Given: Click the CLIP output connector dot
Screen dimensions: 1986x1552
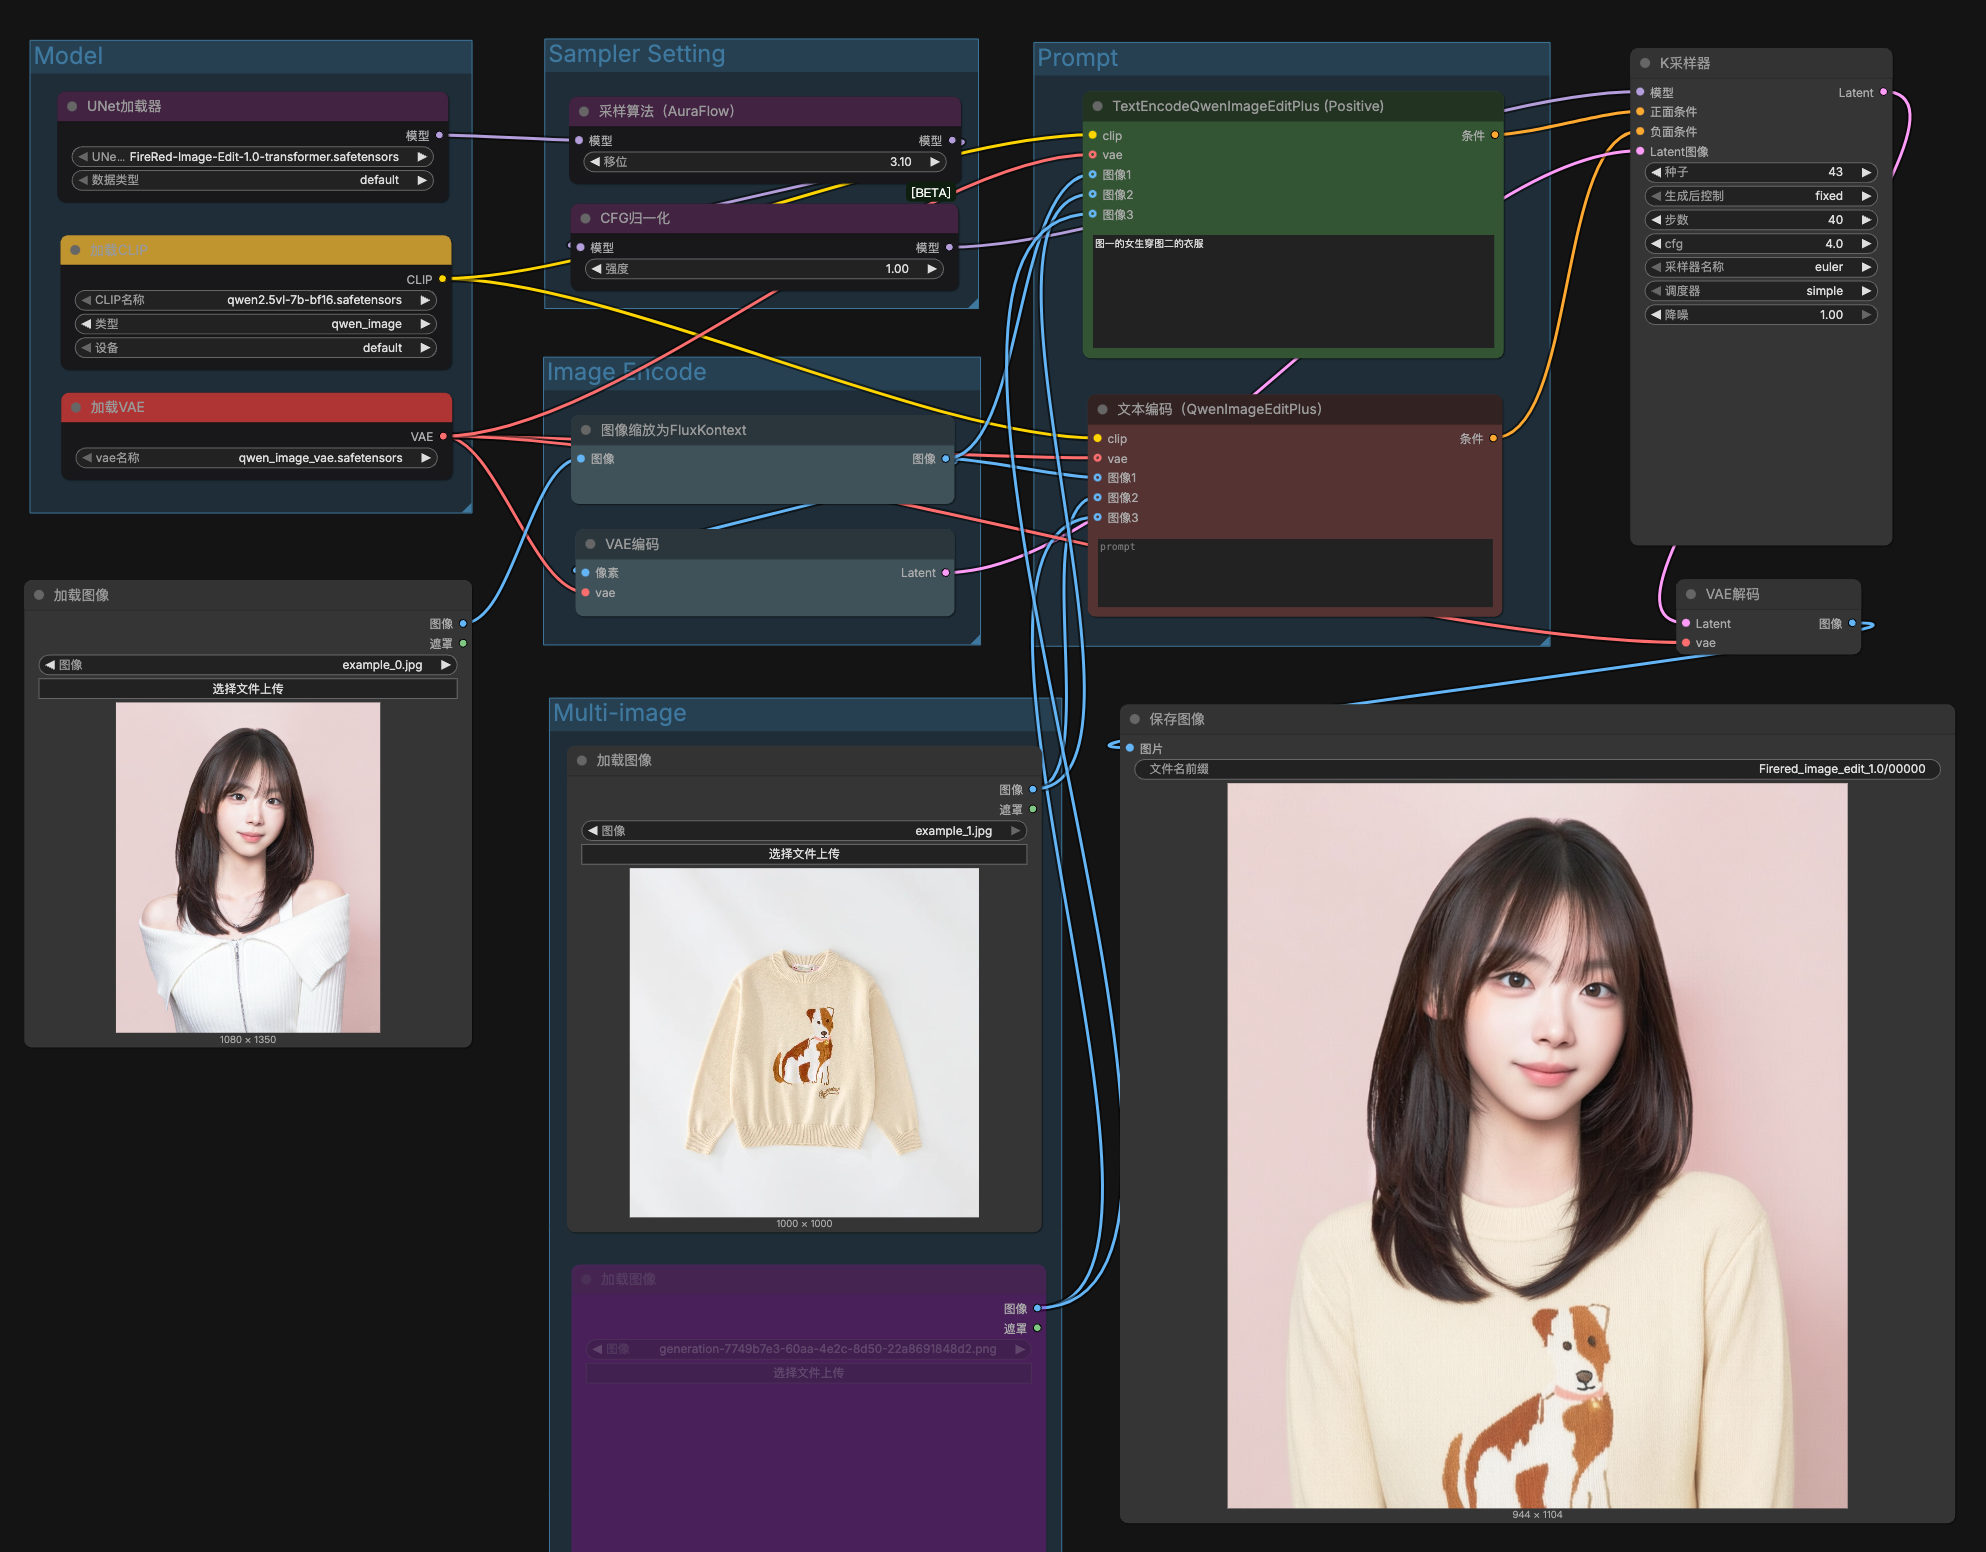Looking at the screenshot, I should pyautogui.click(x=442, y=279).
